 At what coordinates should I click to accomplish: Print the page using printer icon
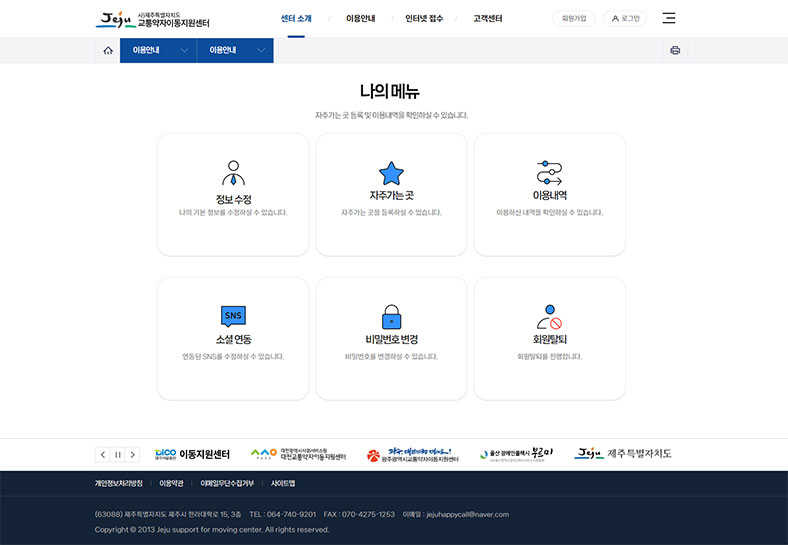[x=675, y=50]
